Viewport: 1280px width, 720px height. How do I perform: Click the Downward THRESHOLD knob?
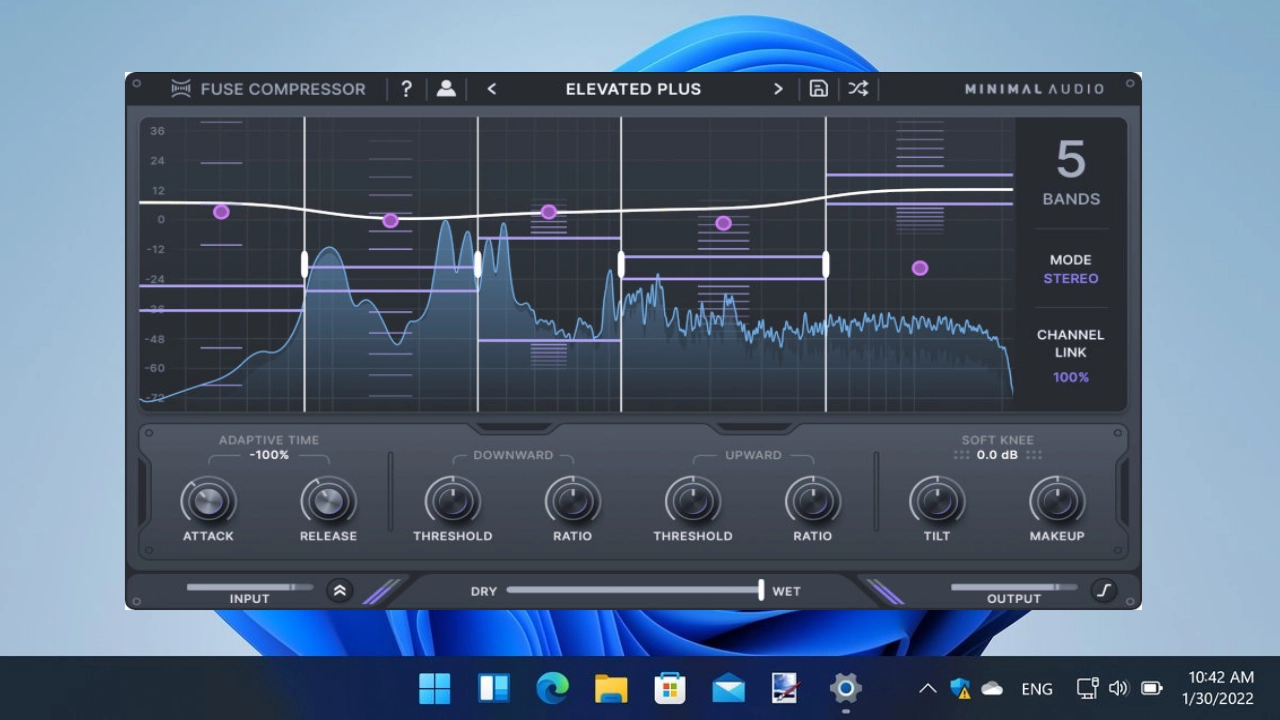[x=453, y=501]
